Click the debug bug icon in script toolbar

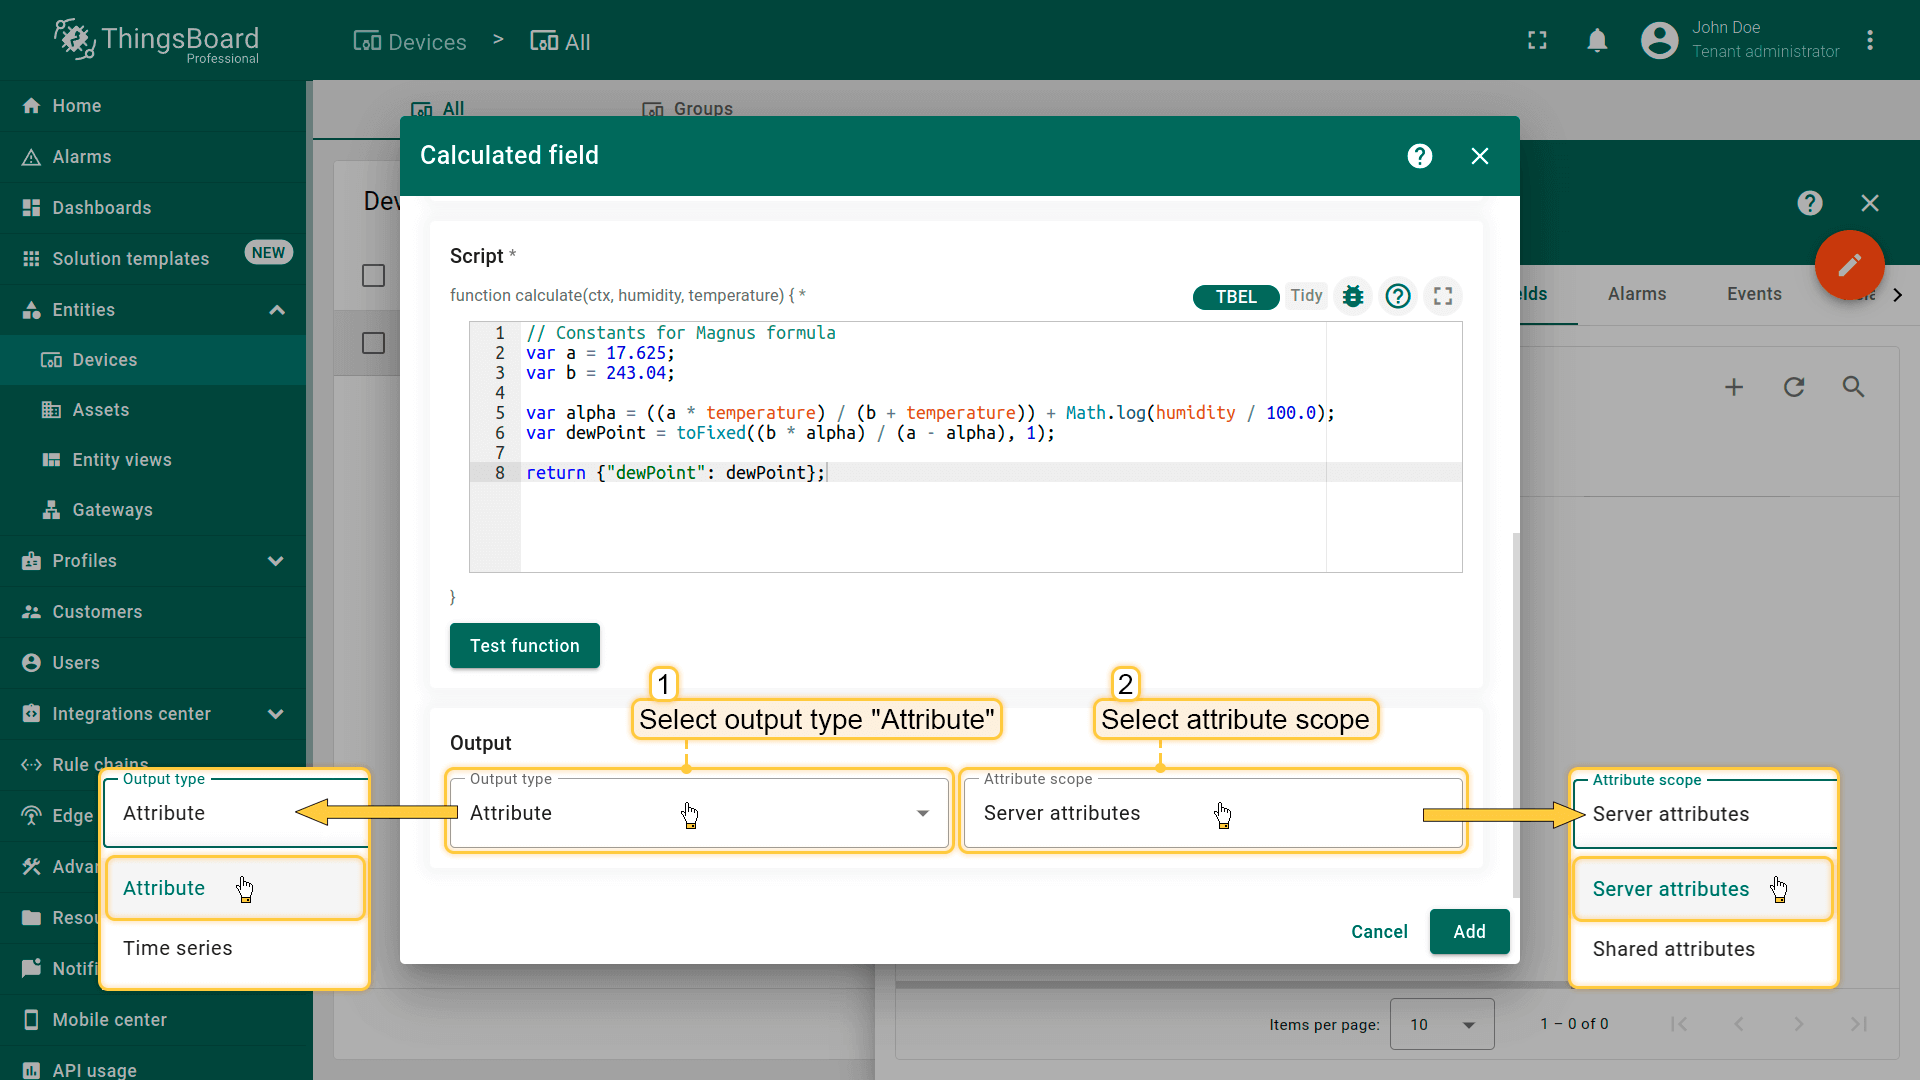1353,296
